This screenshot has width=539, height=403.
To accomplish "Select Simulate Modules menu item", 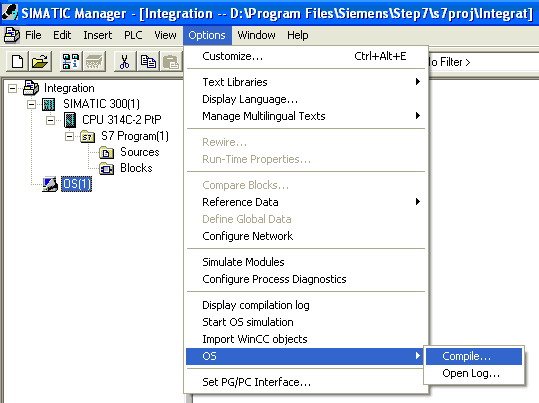I will (x=306, y=262).
